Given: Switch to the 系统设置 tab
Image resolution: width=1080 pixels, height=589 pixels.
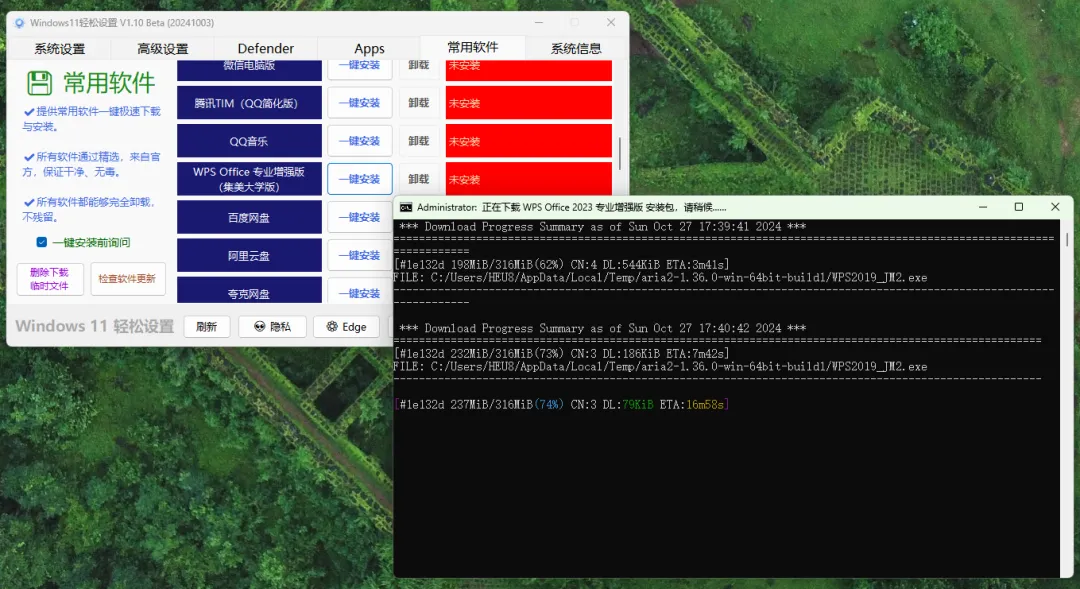Looking at the screenshot, I should tap(60, 48).
